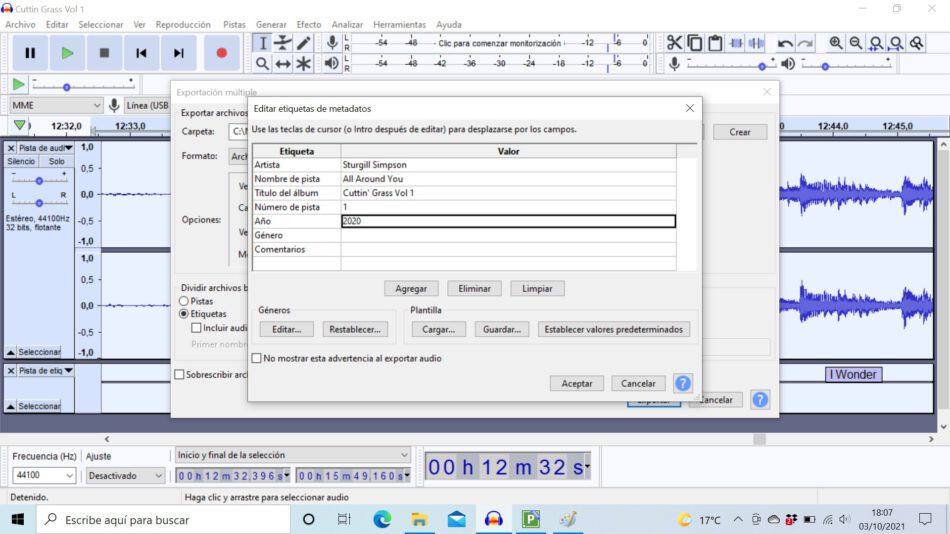The image size is (950, 534).
Task: Click the Paste clipboard icon
Action: click(716, 43)
